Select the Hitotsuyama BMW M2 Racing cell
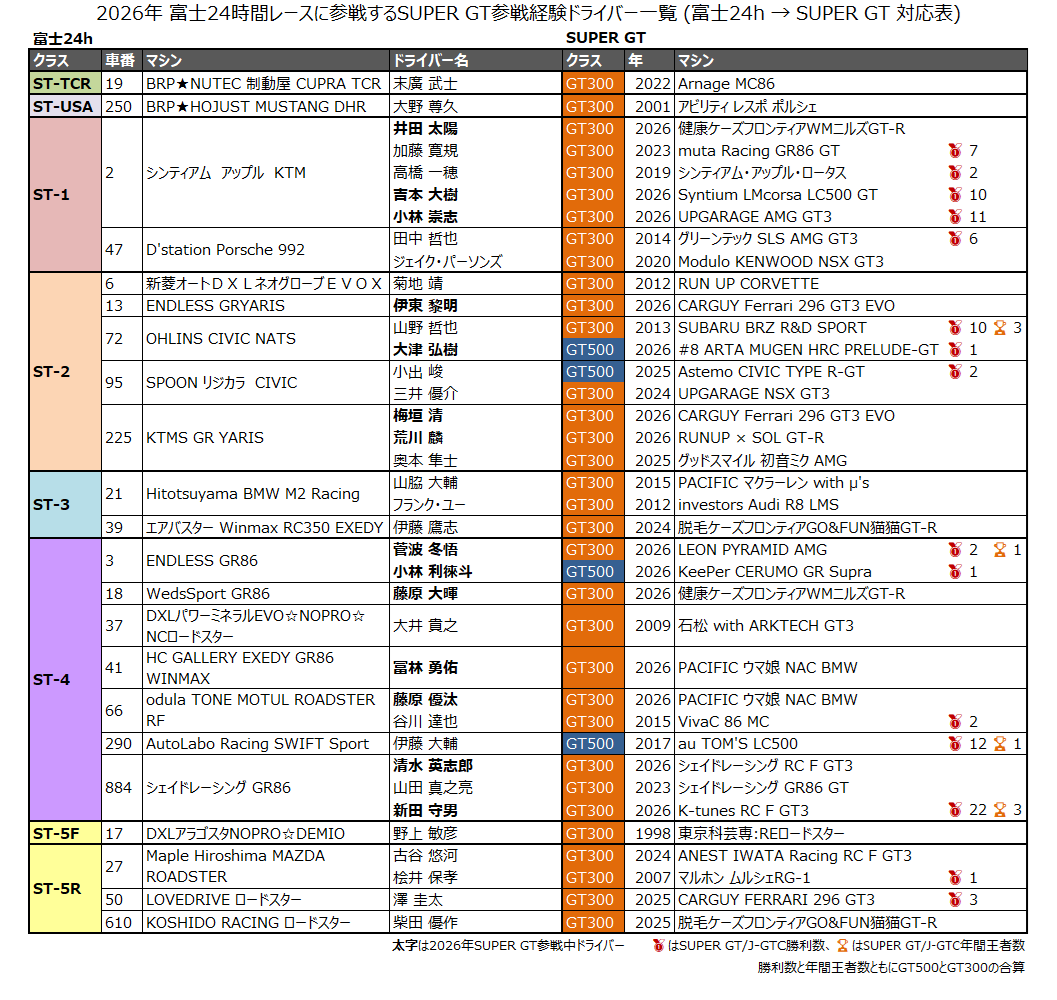1057x1000 pixels. [x=266, y=494]
